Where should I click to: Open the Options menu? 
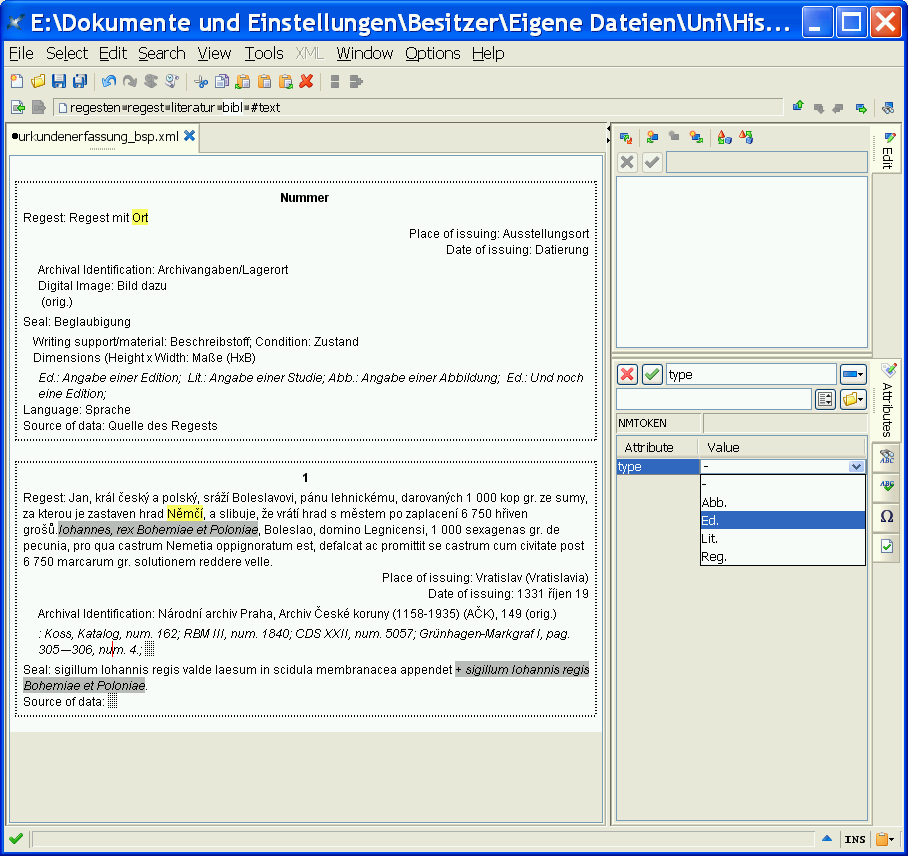coord(433,53)
